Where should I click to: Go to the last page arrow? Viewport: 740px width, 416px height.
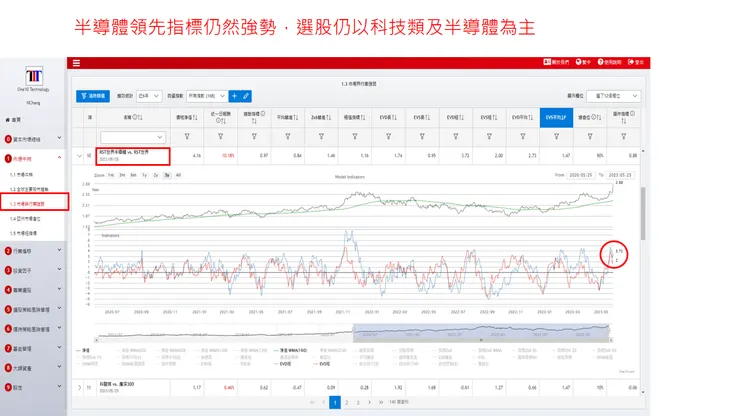[x=380, y=402]
